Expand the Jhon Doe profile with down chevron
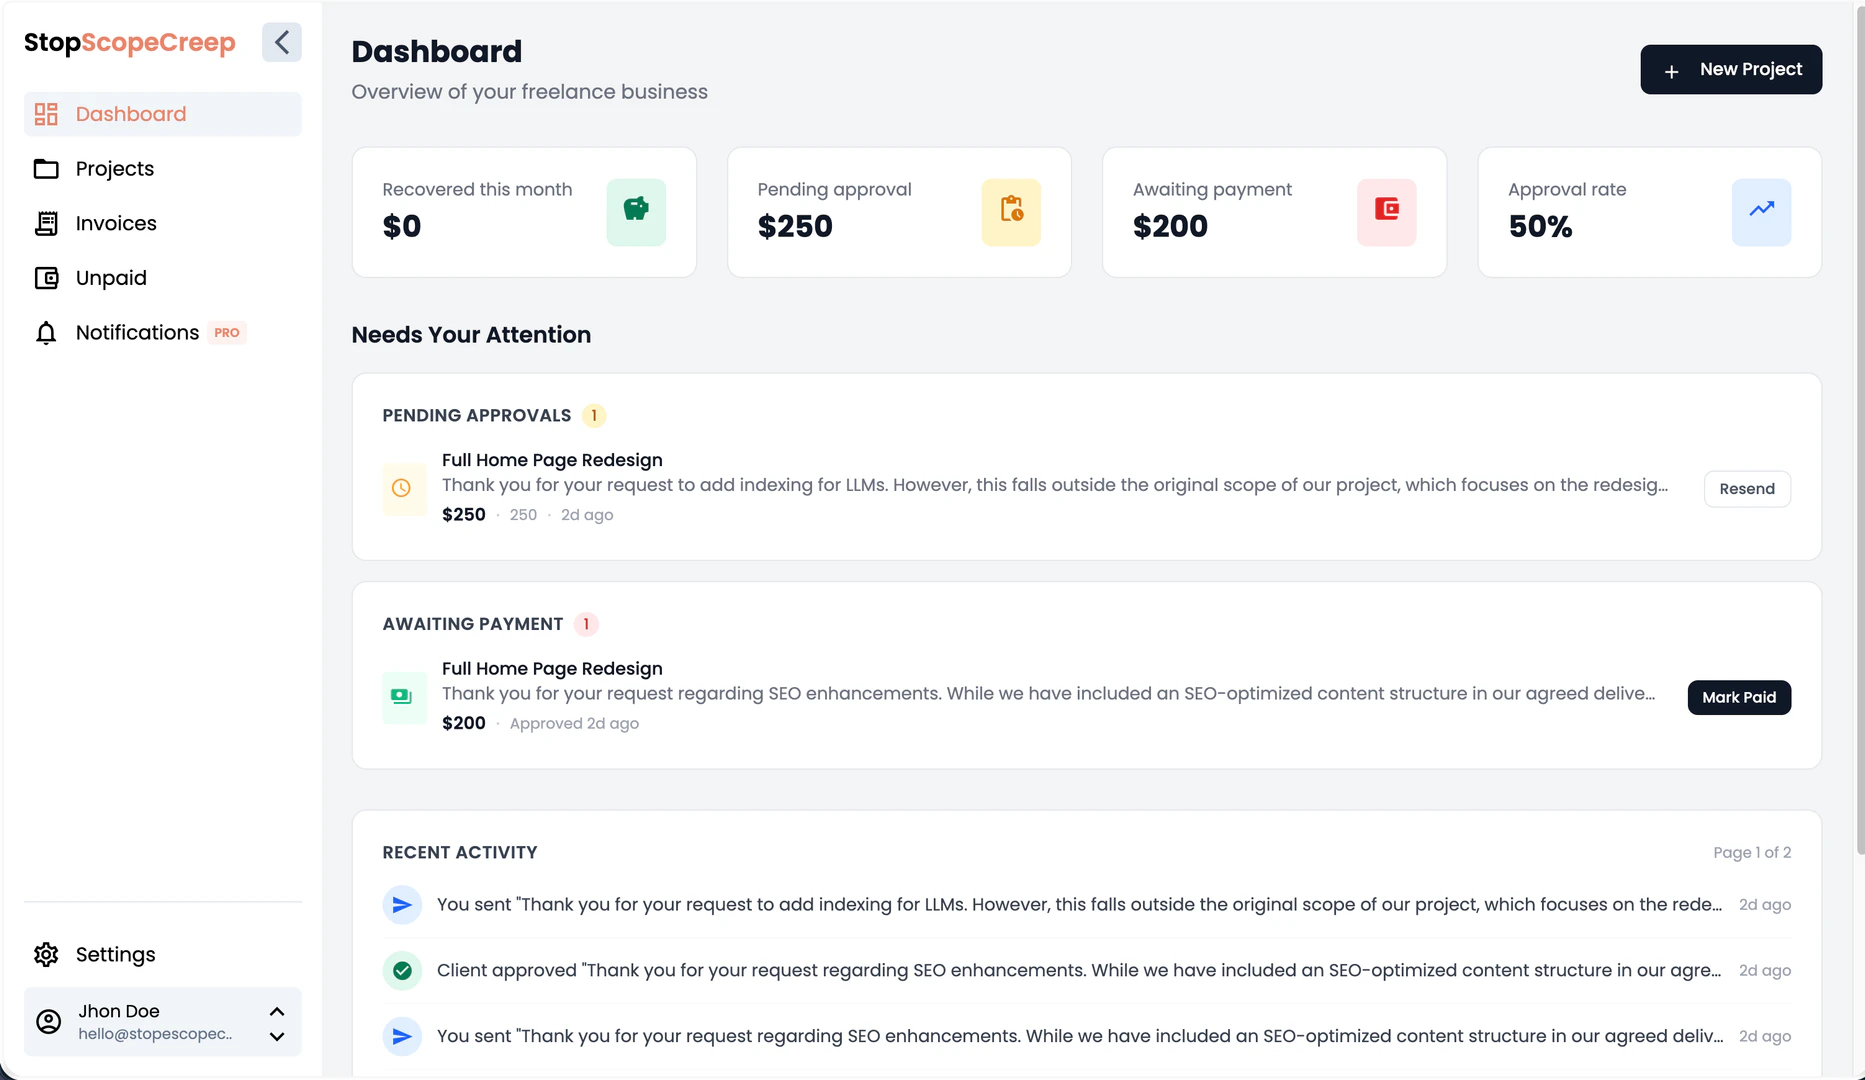This screenshot has width=1865, height=1080. point(277,1037)
